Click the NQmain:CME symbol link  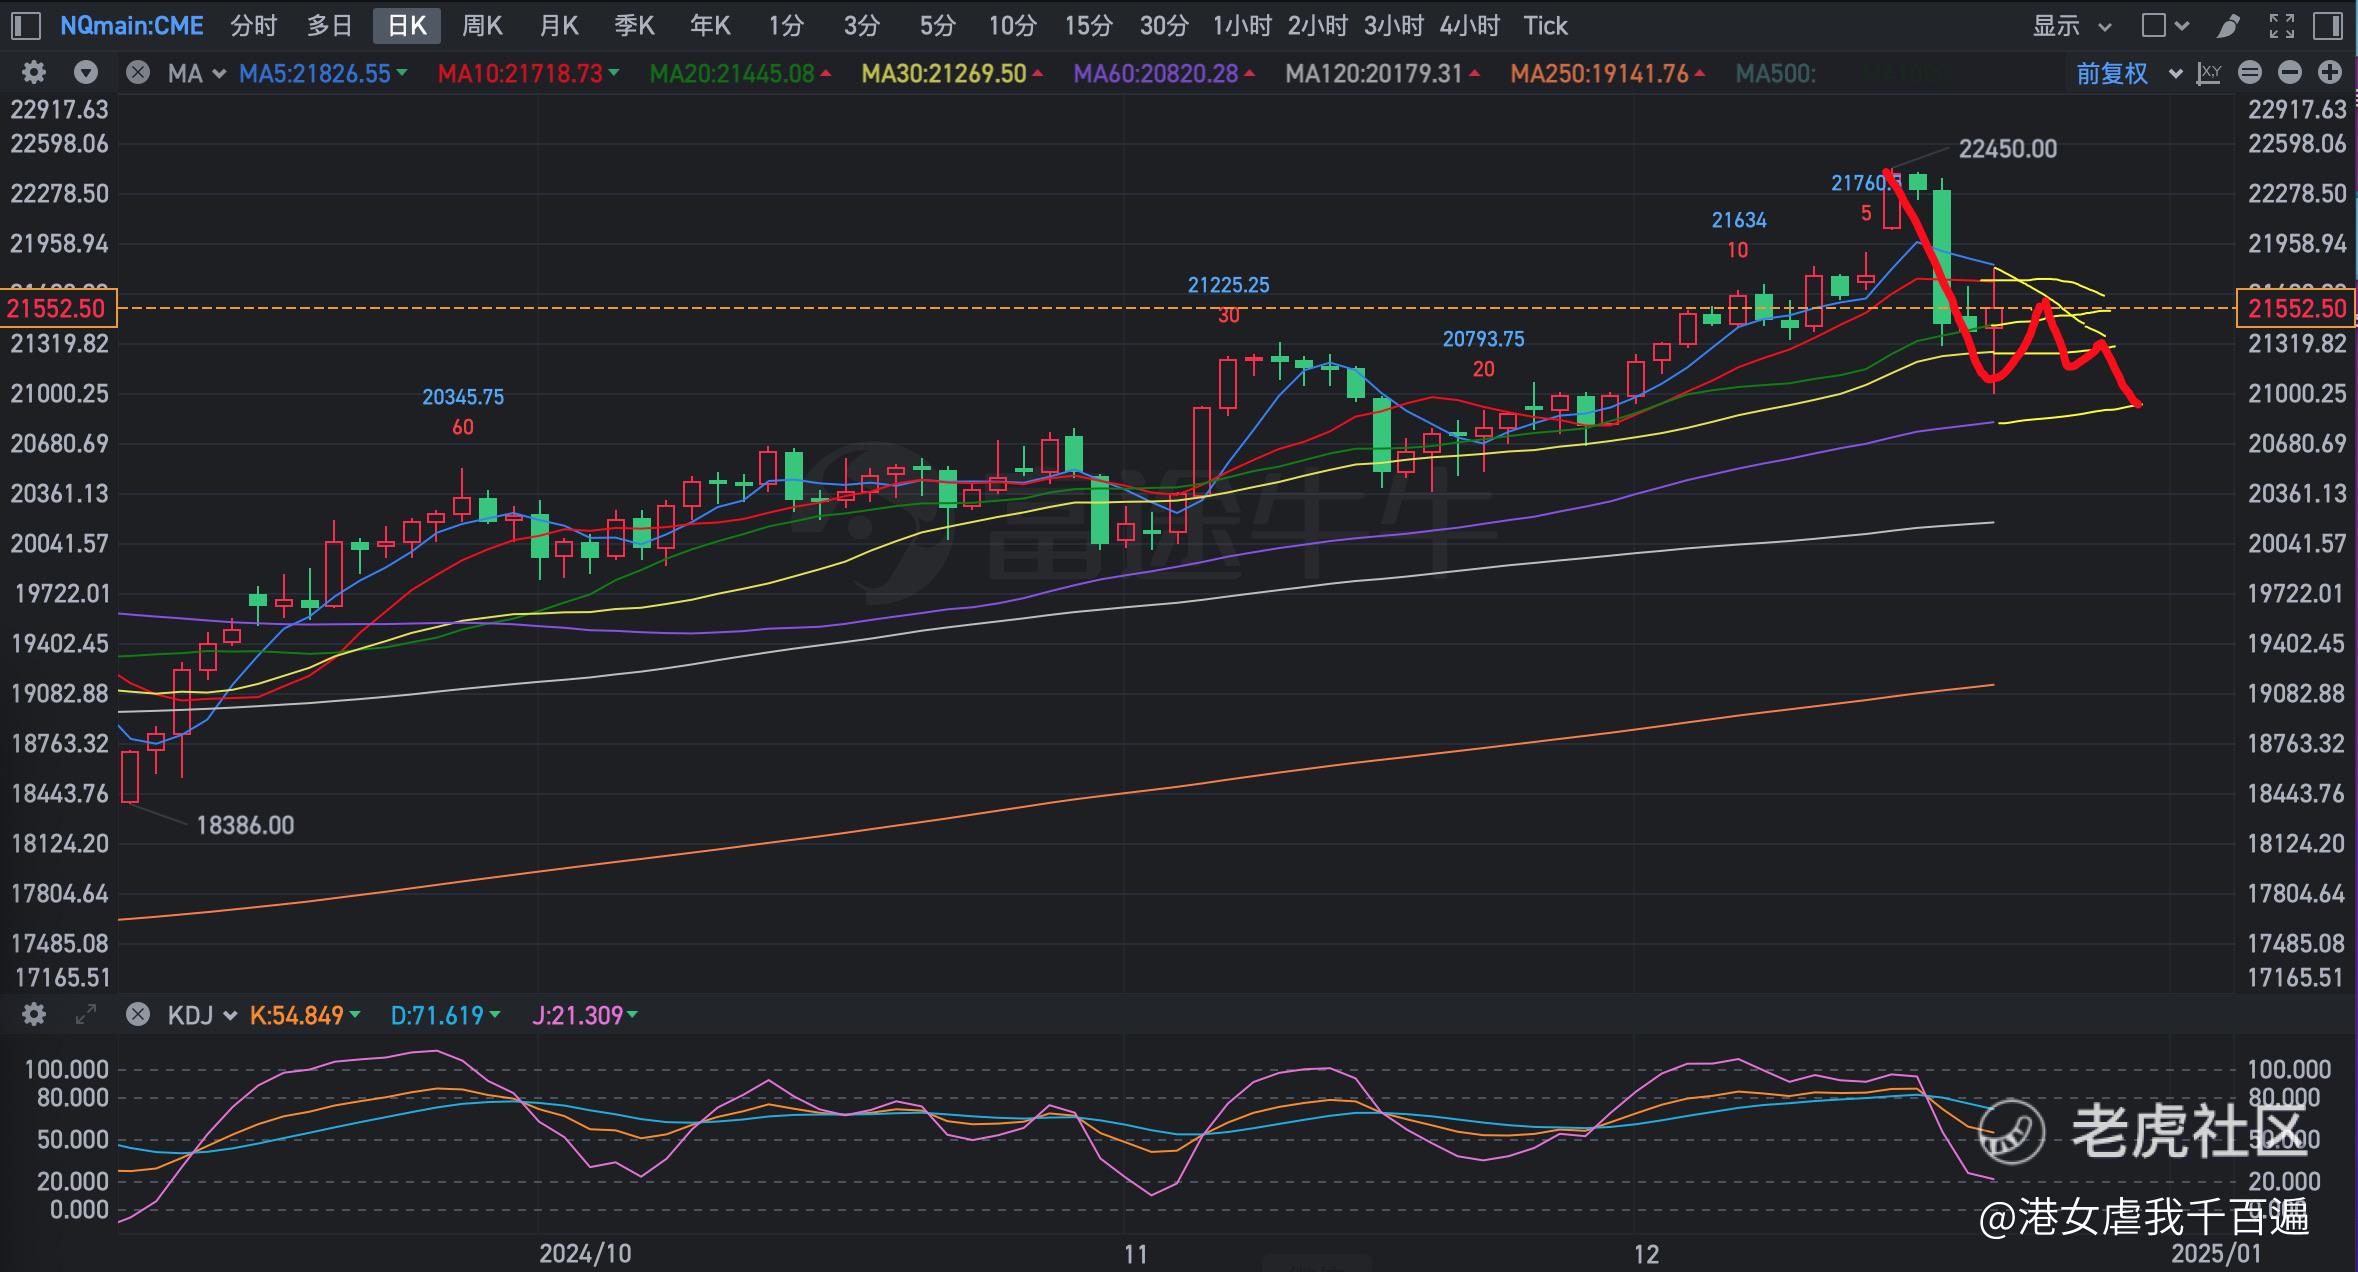[x=132, y=26]
